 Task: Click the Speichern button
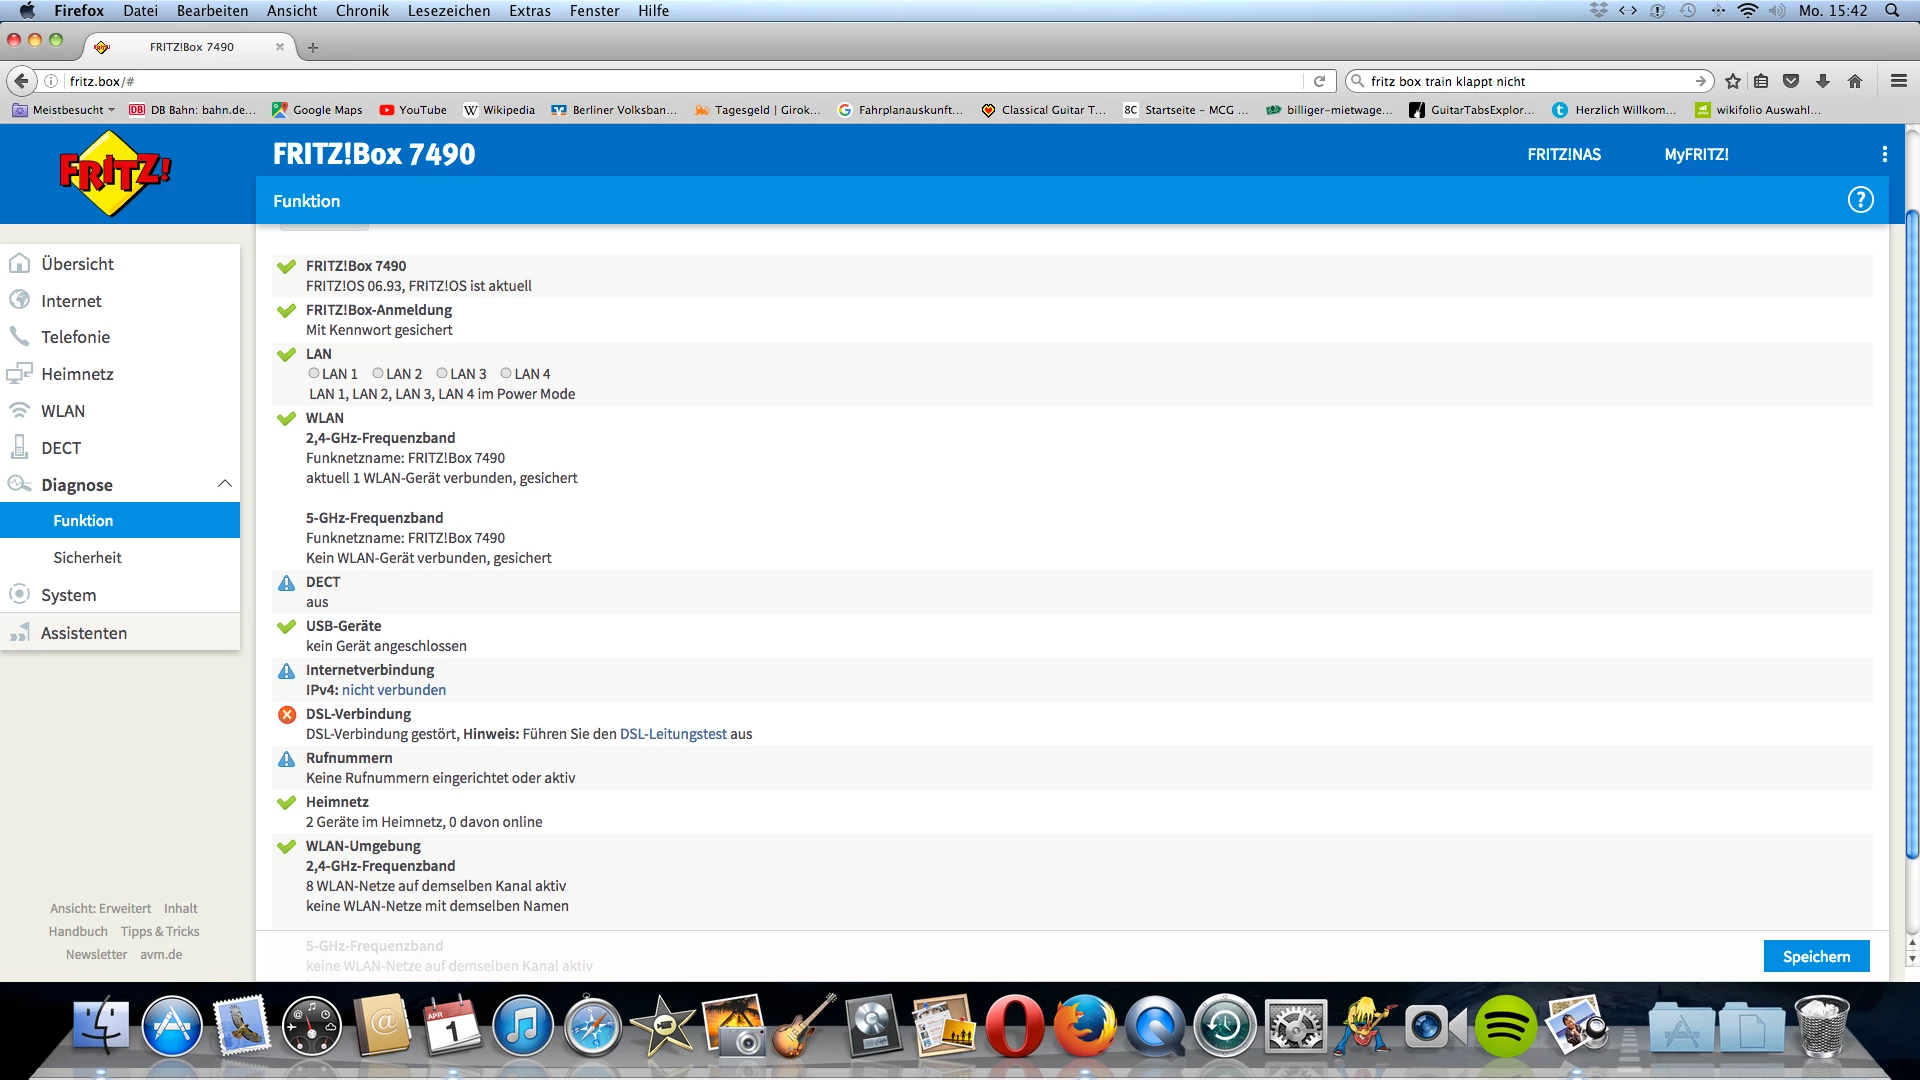pos(1815,956)
